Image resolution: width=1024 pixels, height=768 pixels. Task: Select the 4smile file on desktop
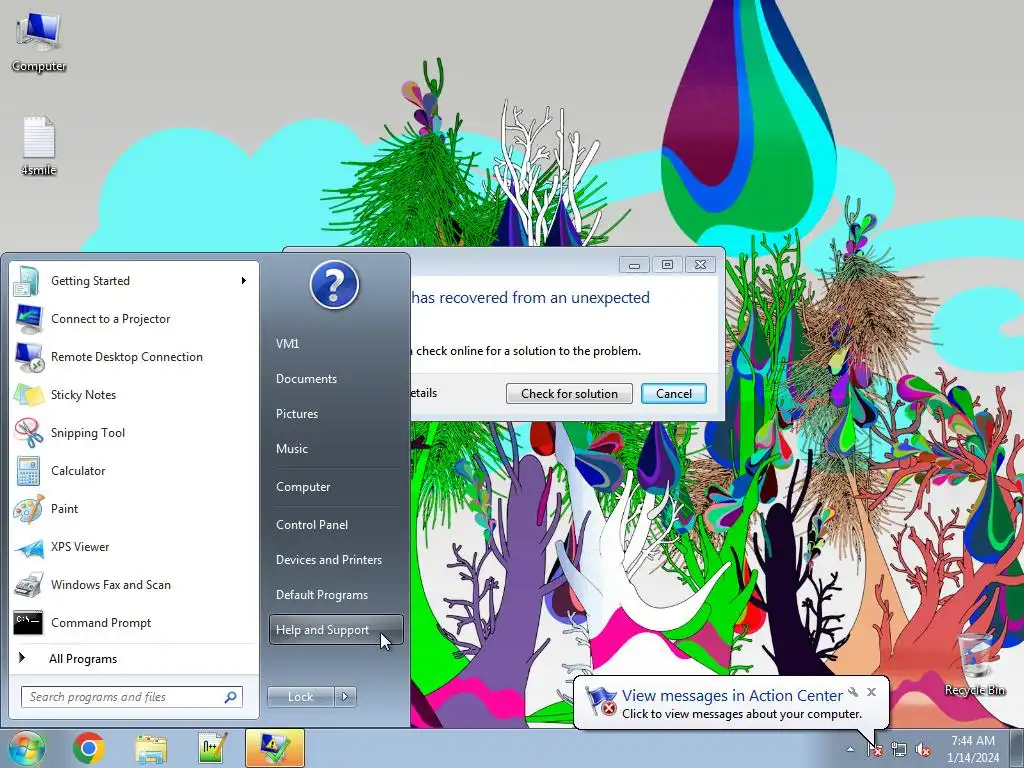tap(39, 146)
